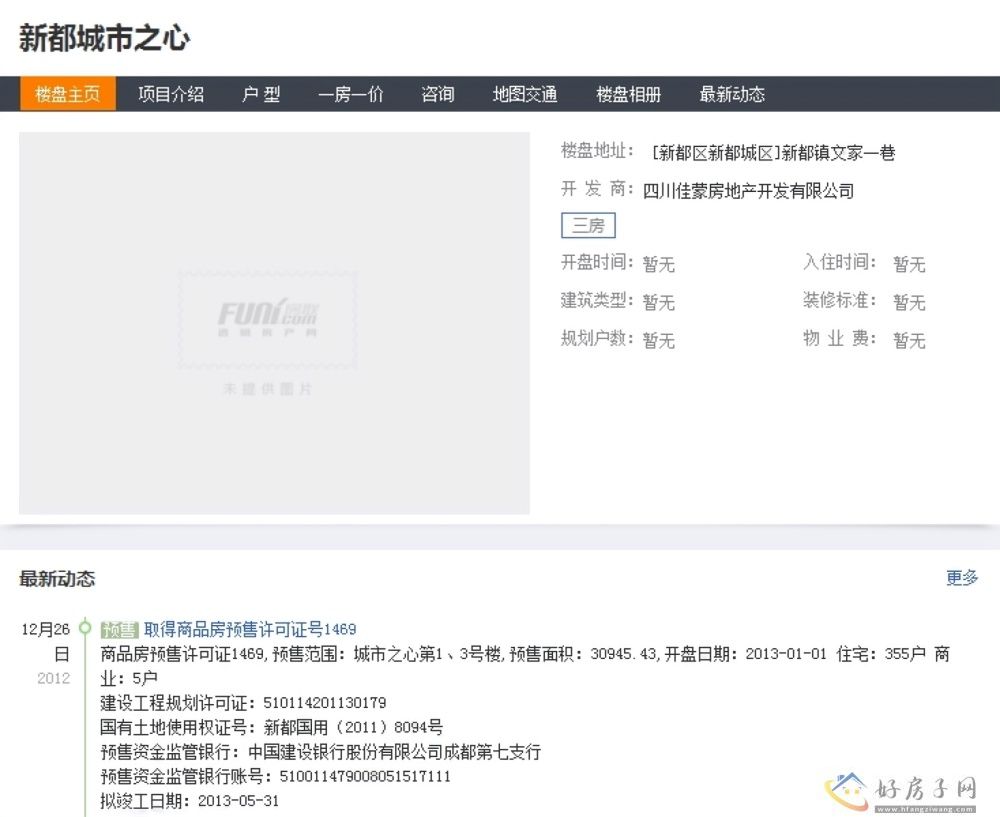This screenshot has width=1000, height=817.
Task: Select the 一房一价 tab
Action: tap(350, 94)
